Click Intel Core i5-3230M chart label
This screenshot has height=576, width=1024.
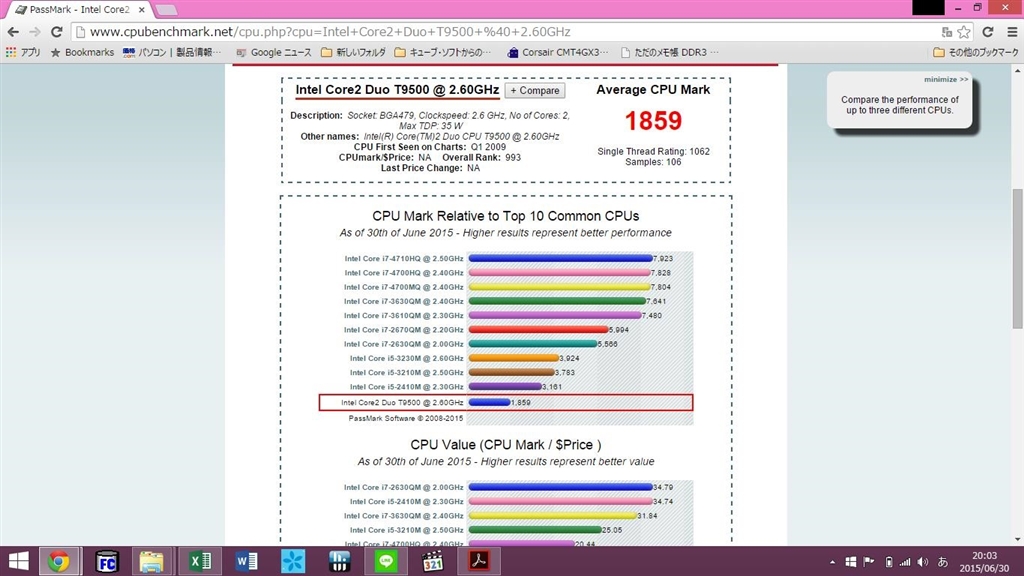click(406, 359)
